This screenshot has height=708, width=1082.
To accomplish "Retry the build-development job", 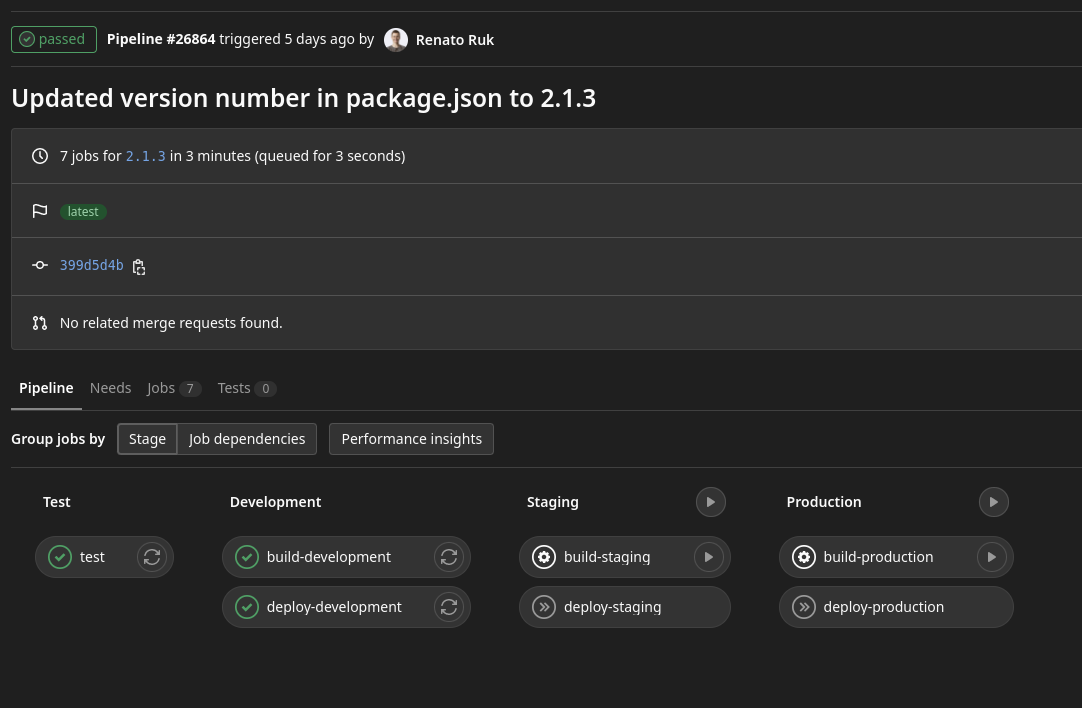I will click(x=449, y=557).
